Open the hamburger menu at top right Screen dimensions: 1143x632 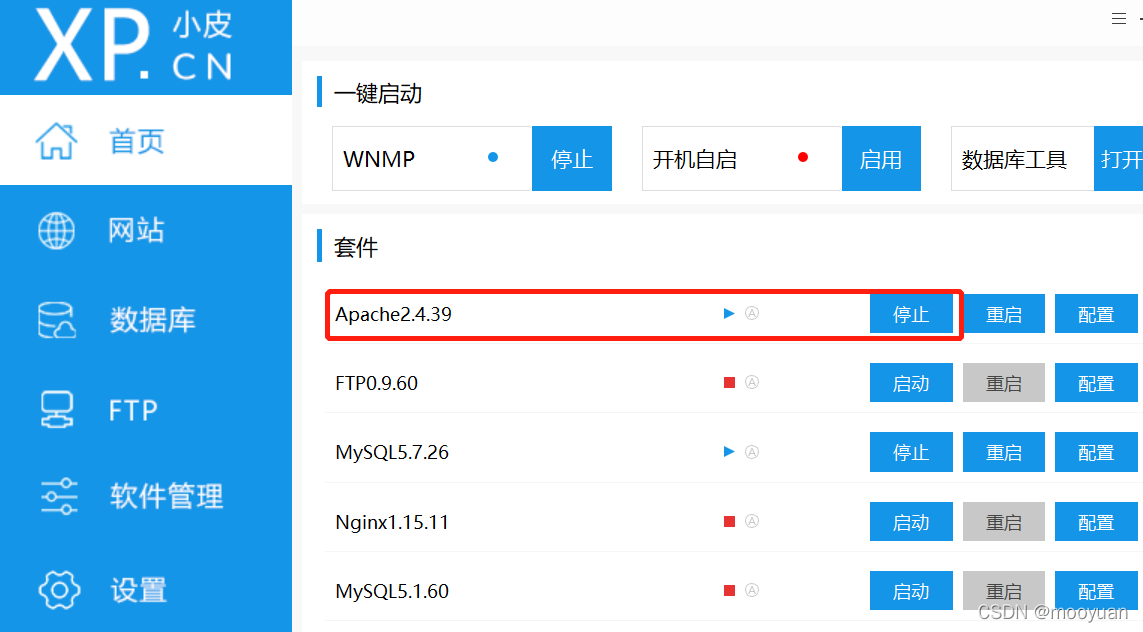[1118, 18]
